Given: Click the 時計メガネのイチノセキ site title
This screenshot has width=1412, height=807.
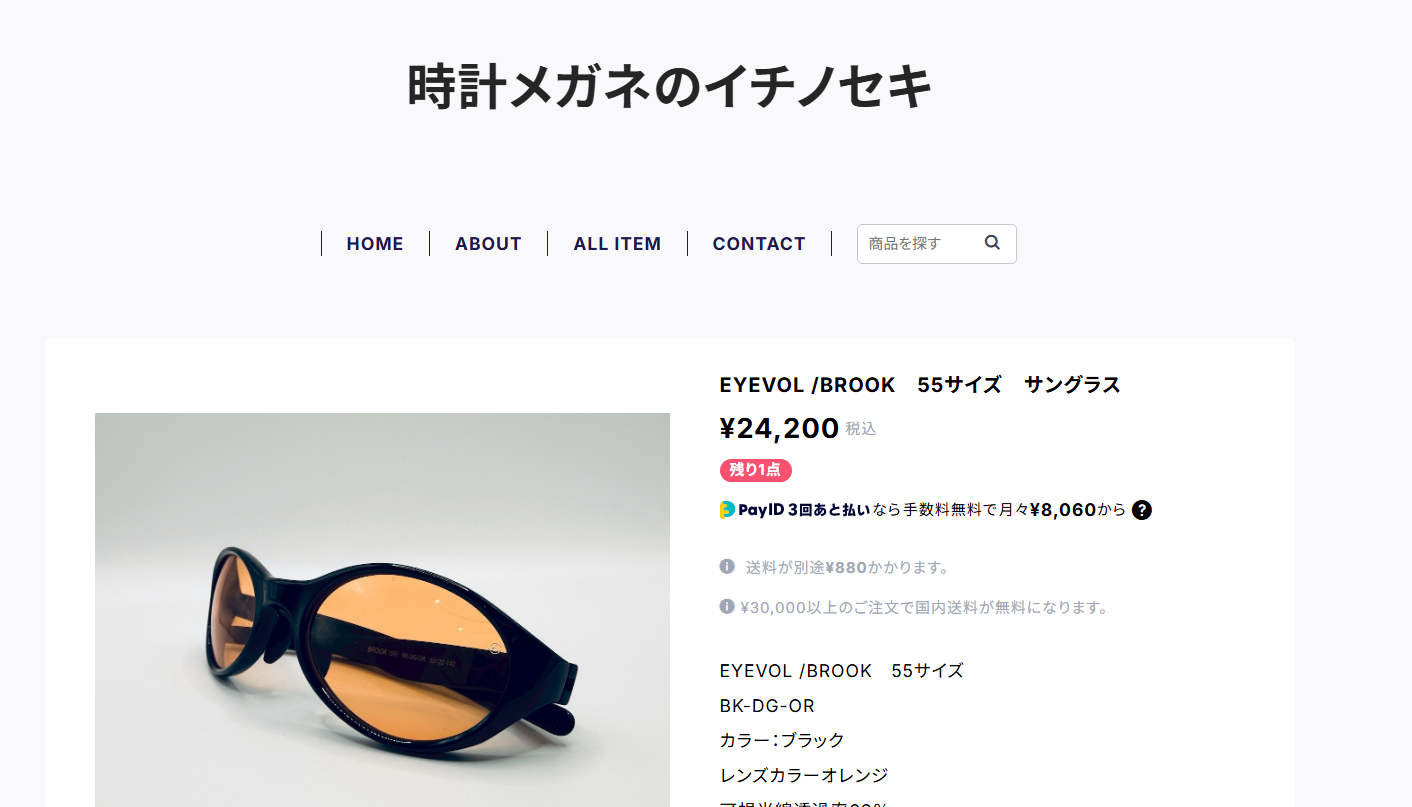Looking at the screenshot, I should pos(670,86).
